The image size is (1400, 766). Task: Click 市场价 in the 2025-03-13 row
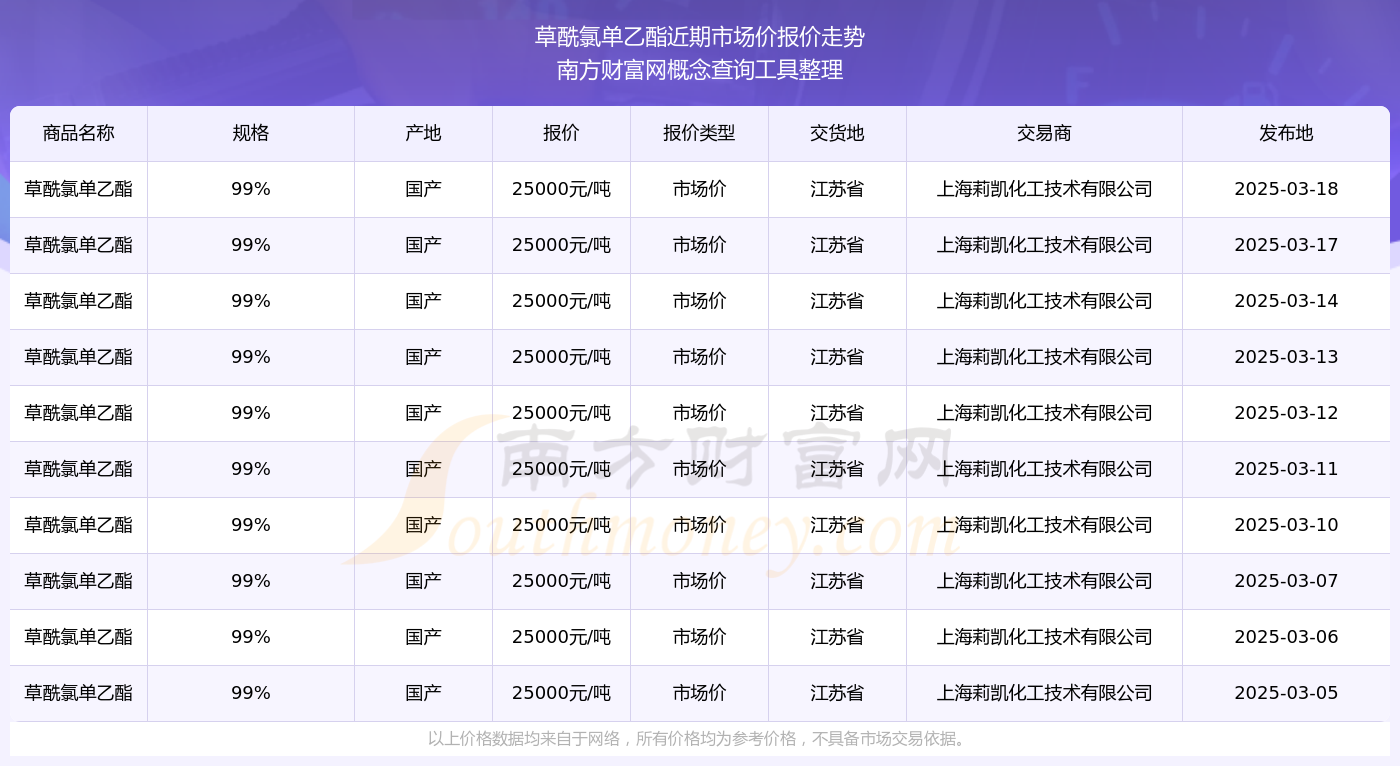(x=699, y=357)
